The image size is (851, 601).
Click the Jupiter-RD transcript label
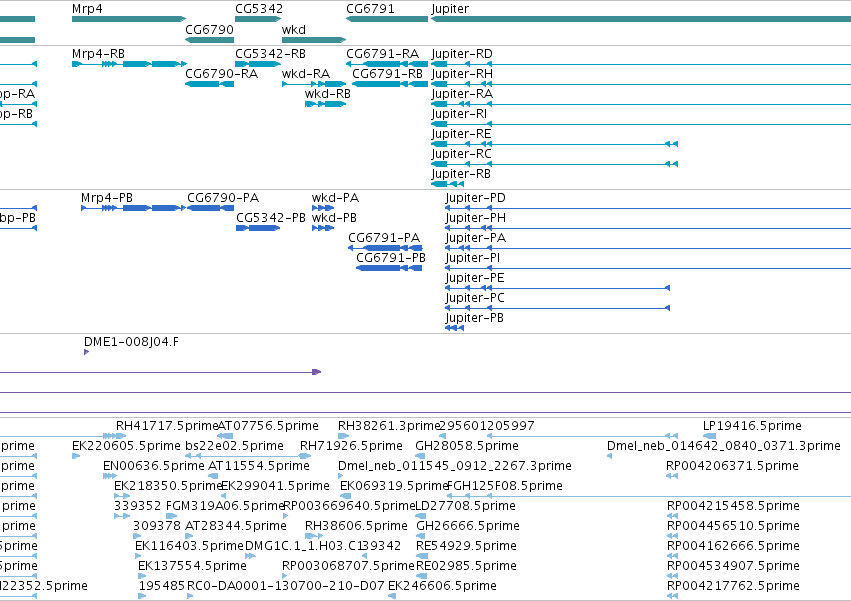pyautogui.click(x=462, y=54)
